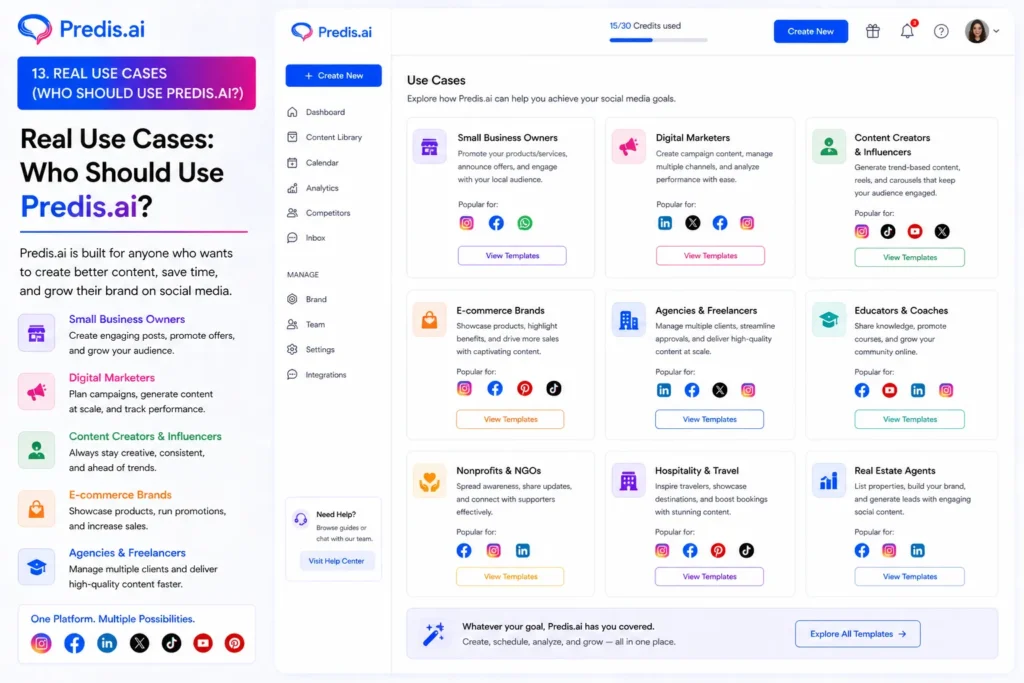Click Instagram icon in Small Business Owners card

pos(466,223)
